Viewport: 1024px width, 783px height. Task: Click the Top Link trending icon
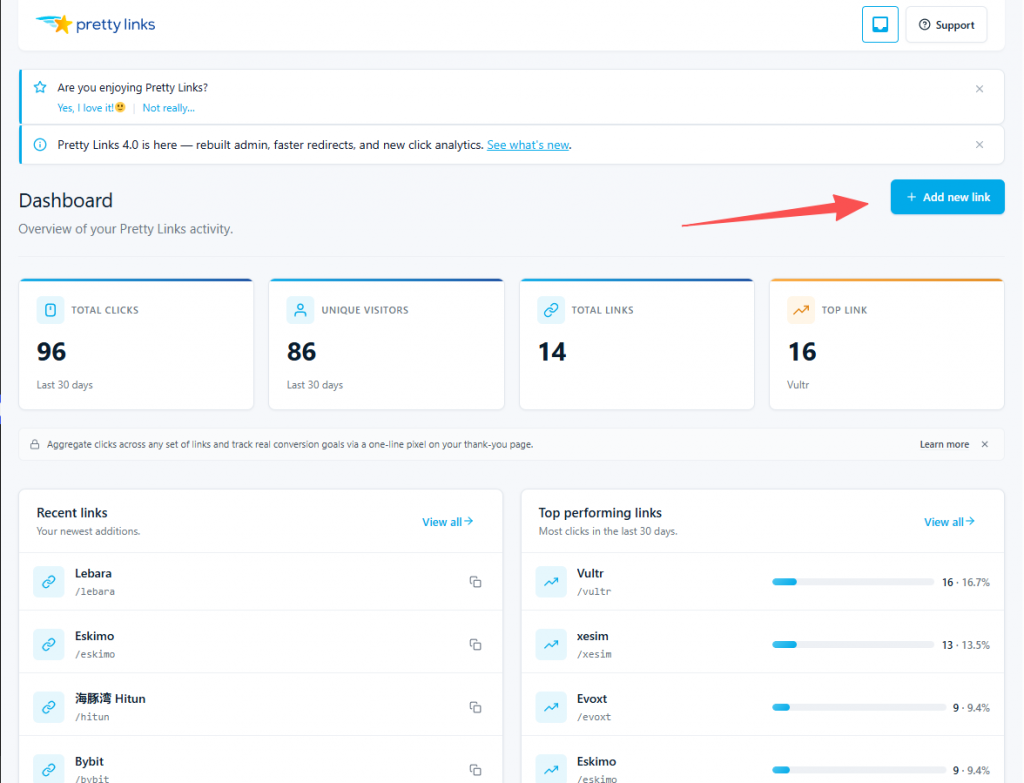[x=801, y=310]
